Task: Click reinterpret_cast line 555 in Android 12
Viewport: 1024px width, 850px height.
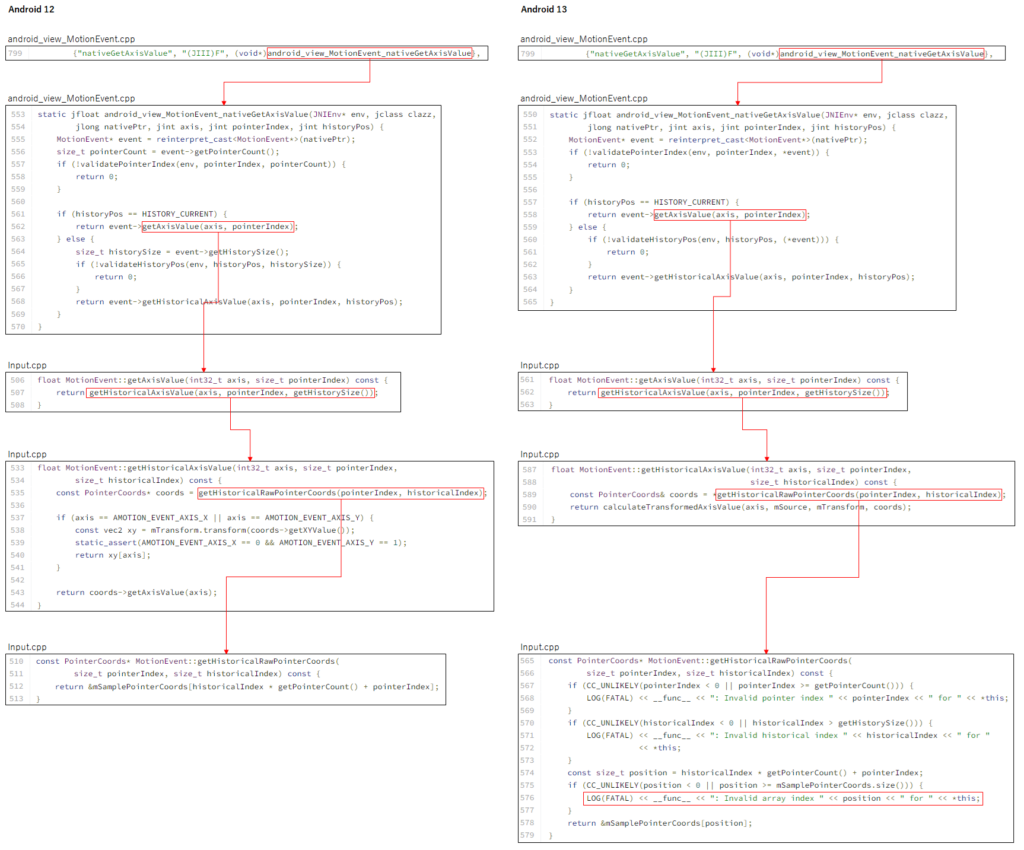Action: coord(206,139)
